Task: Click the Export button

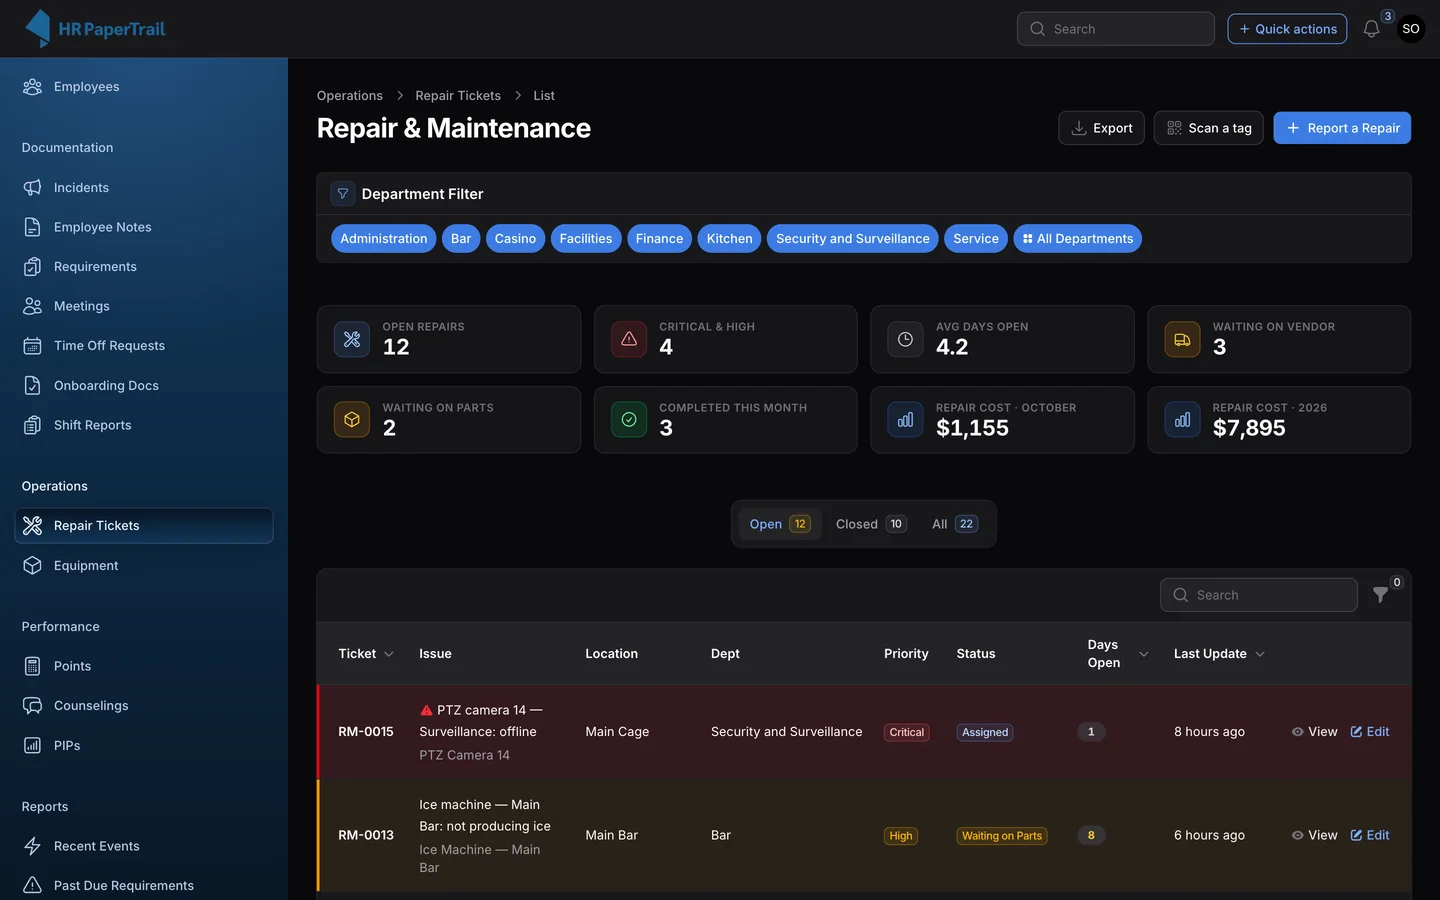Action: pos(1102,128)
